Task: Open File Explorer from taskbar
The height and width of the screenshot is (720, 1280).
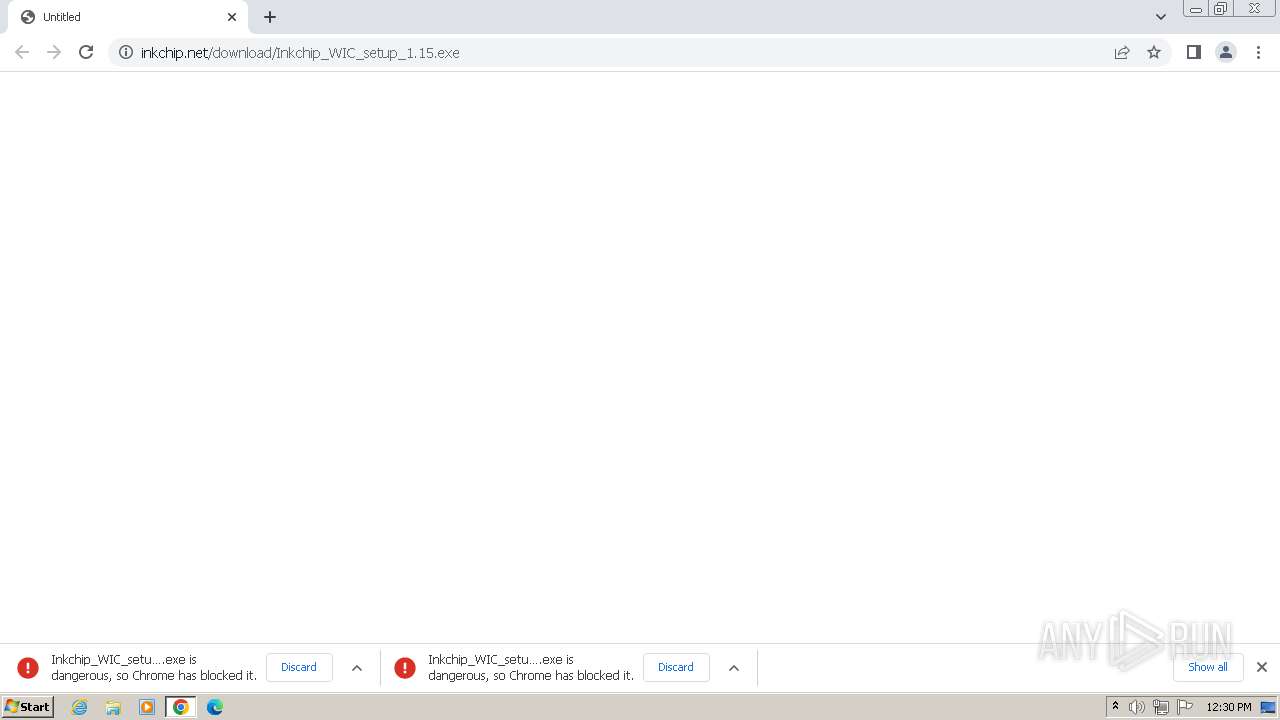Action: (113, 707)
